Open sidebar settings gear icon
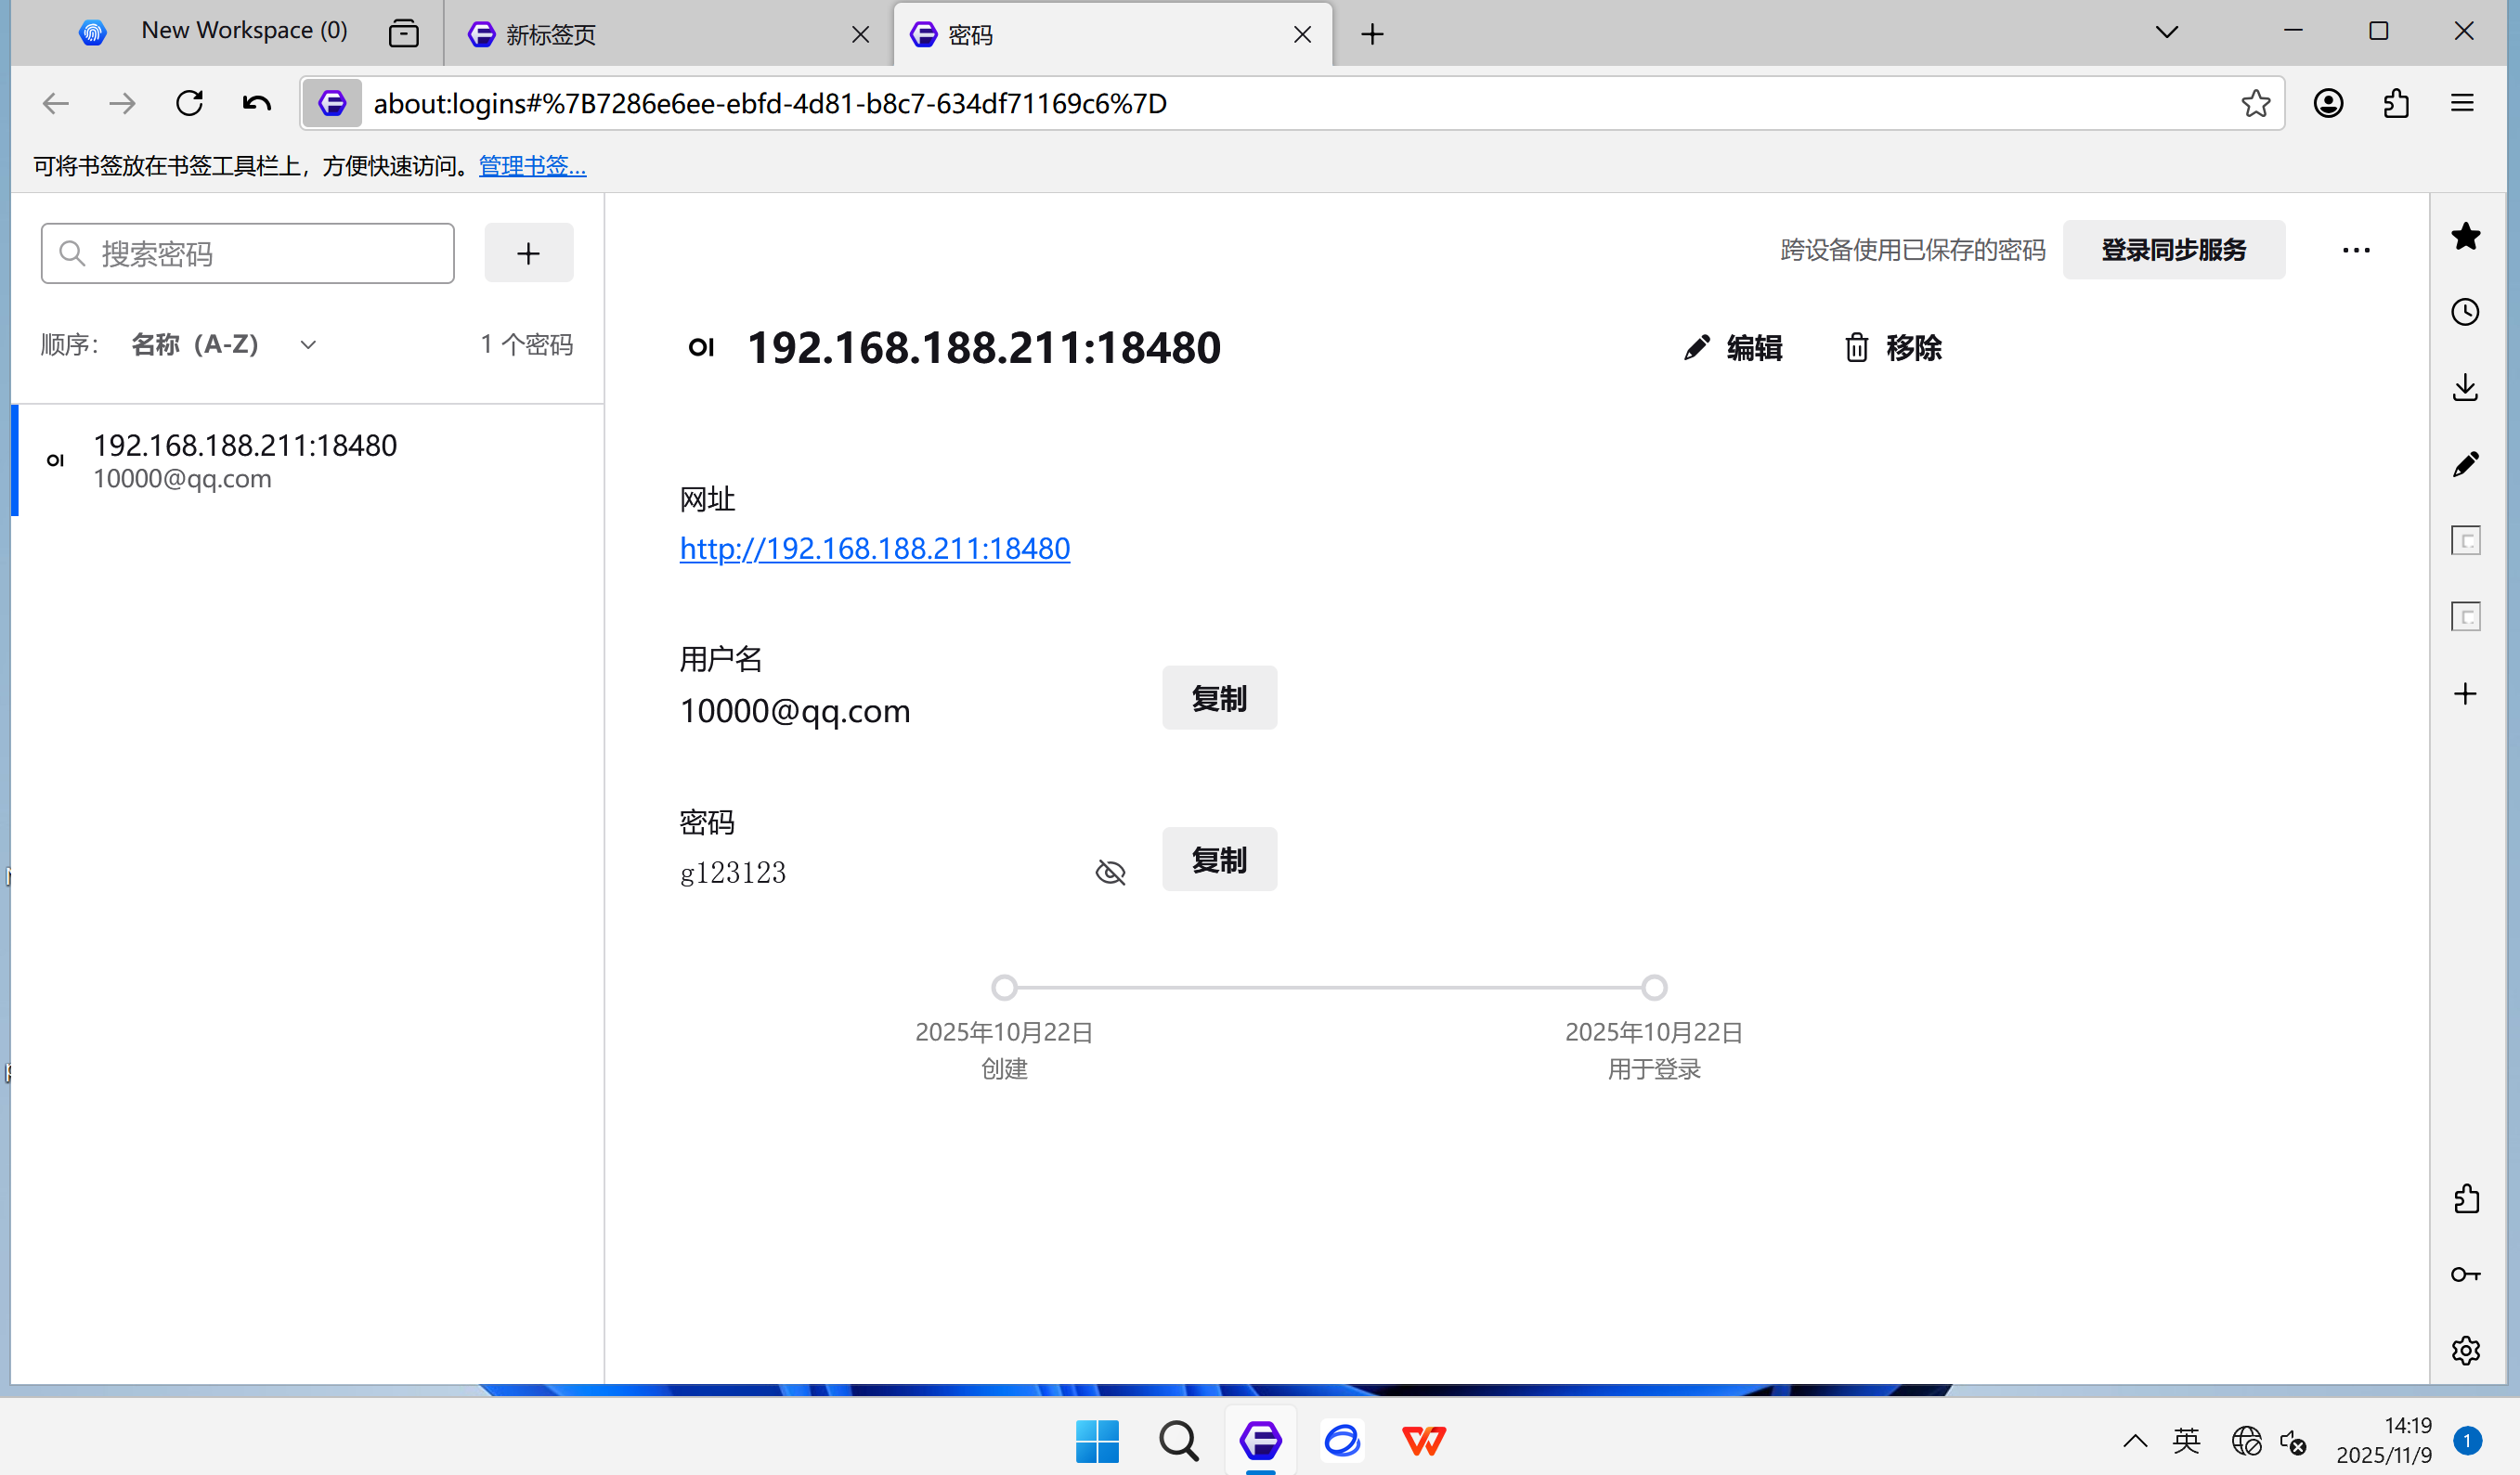The height and width of the screenshot is (1475, 2520). (x=2465, y=1350)
